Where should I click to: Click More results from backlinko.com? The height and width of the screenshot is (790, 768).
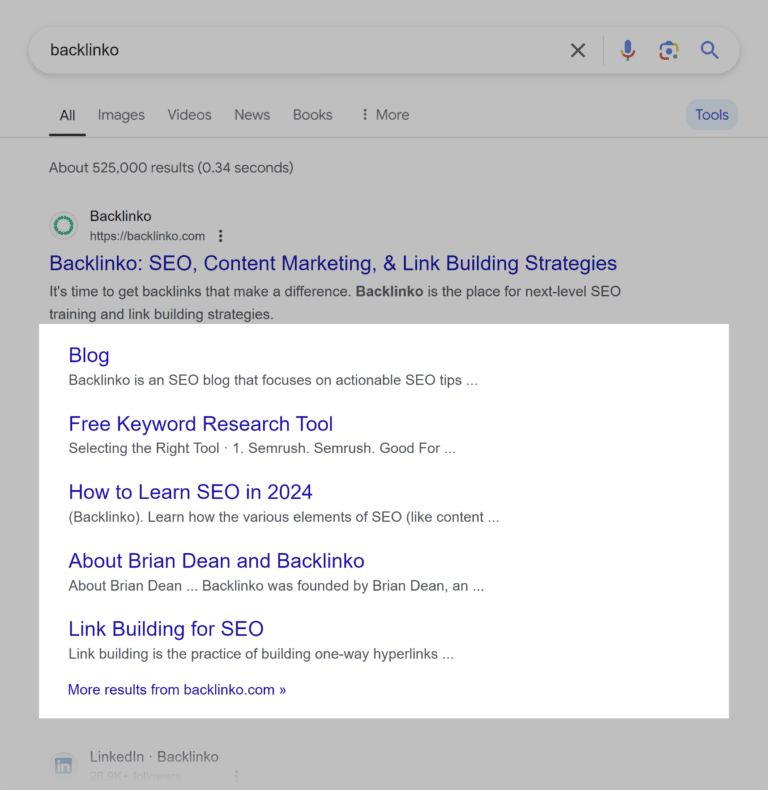tap(177, 690)
